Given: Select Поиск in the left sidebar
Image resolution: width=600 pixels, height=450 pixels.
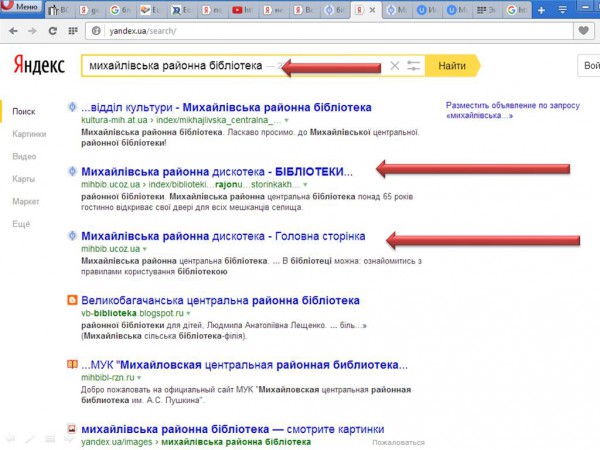Looking at the screenshot, I should click(x=24, y=111).
